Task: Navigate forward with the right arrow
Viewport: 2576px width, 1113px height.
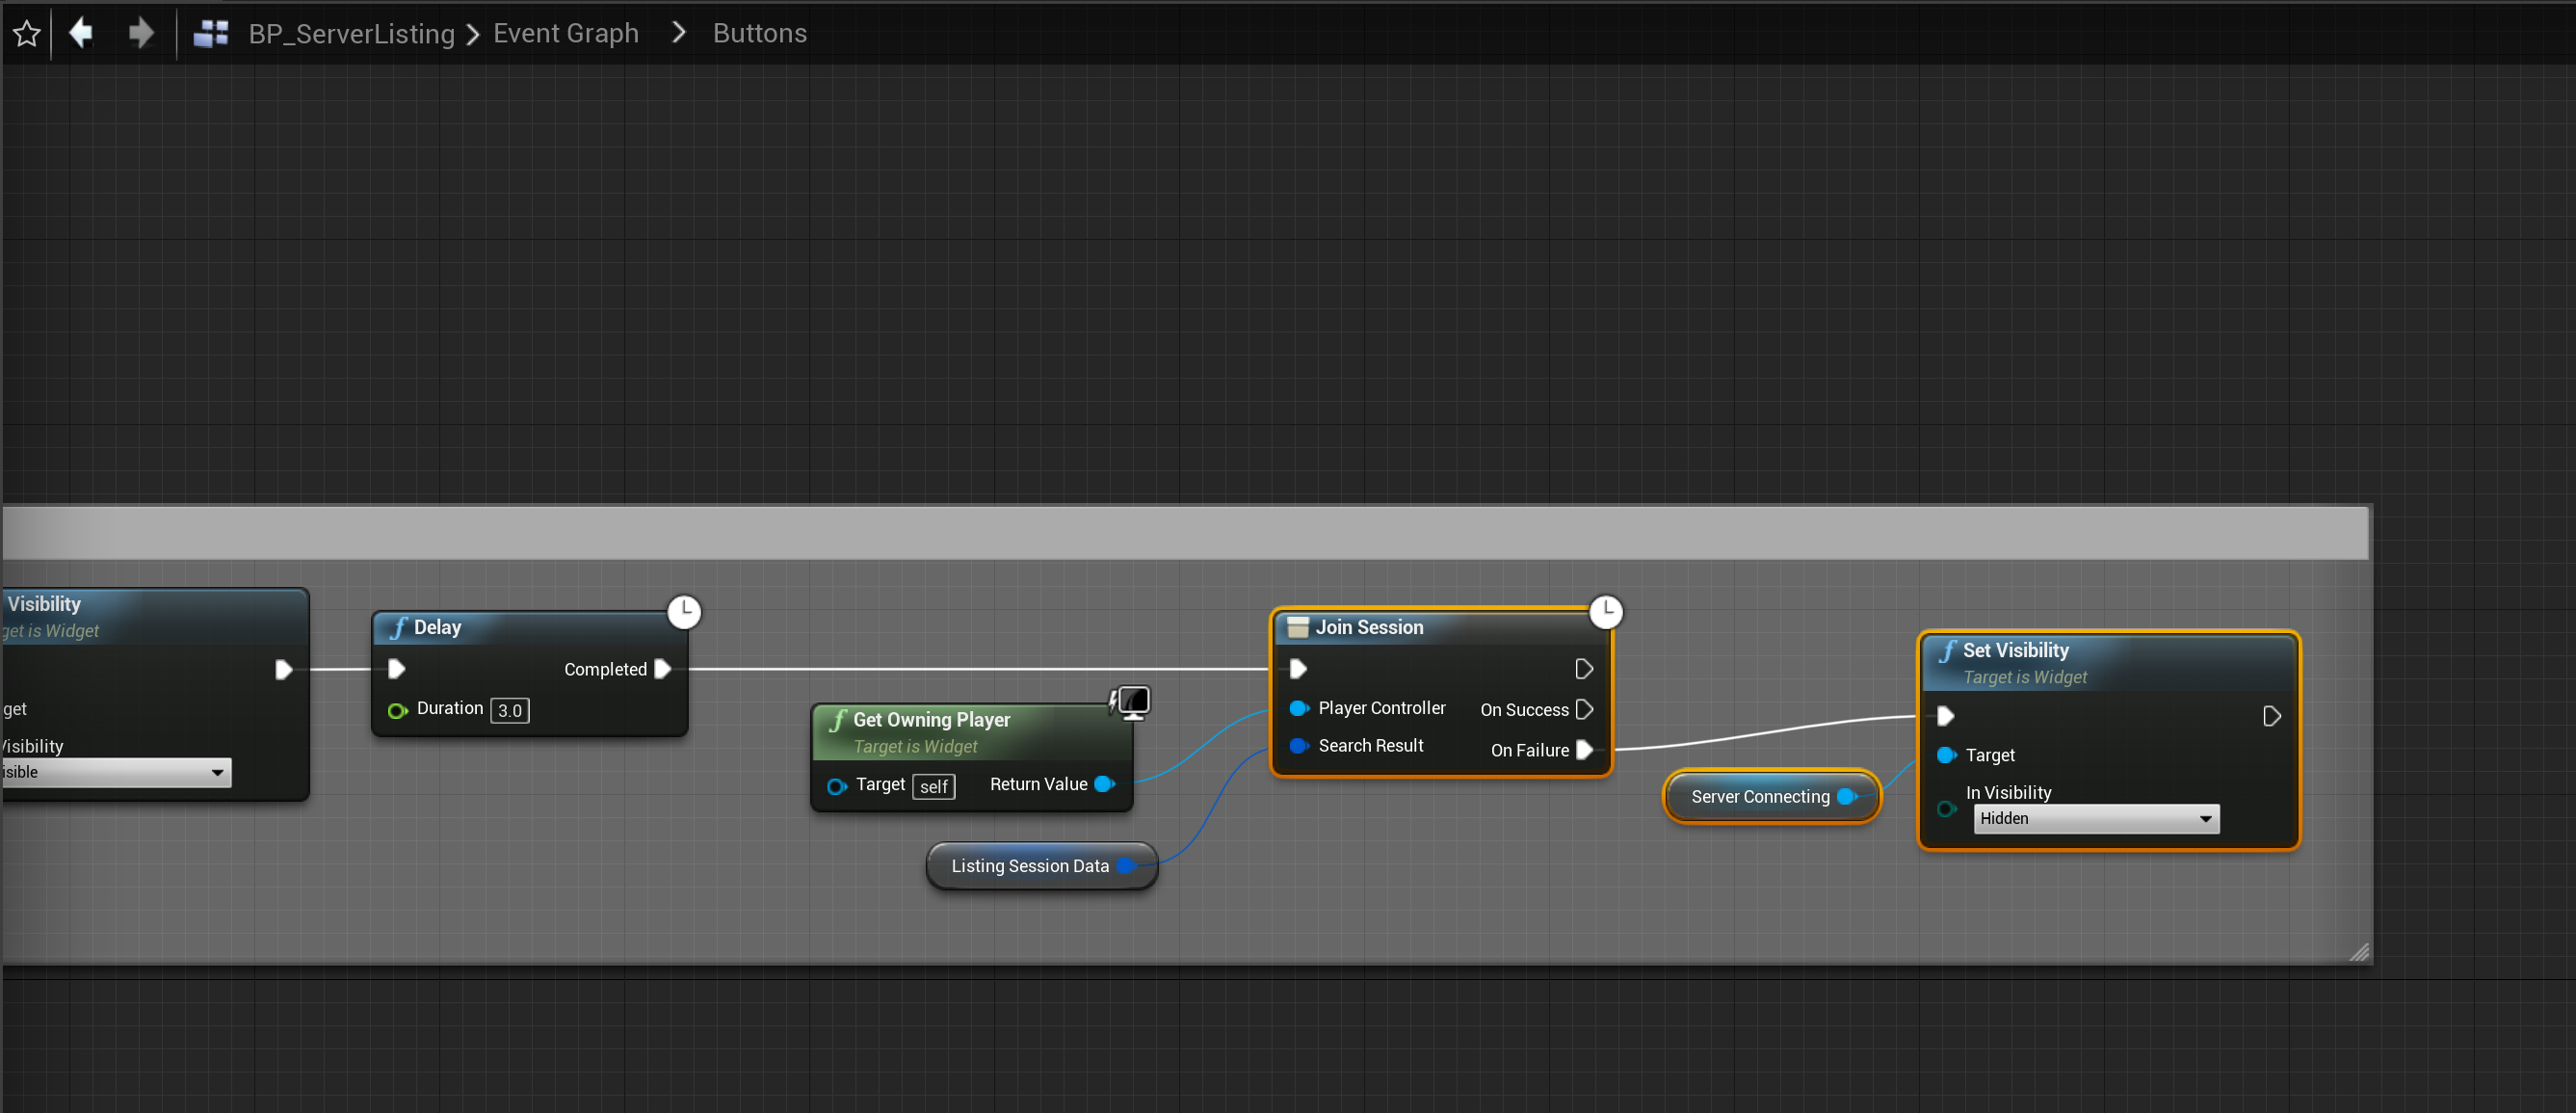Action: pyautogui.click(x=141, y=33)
